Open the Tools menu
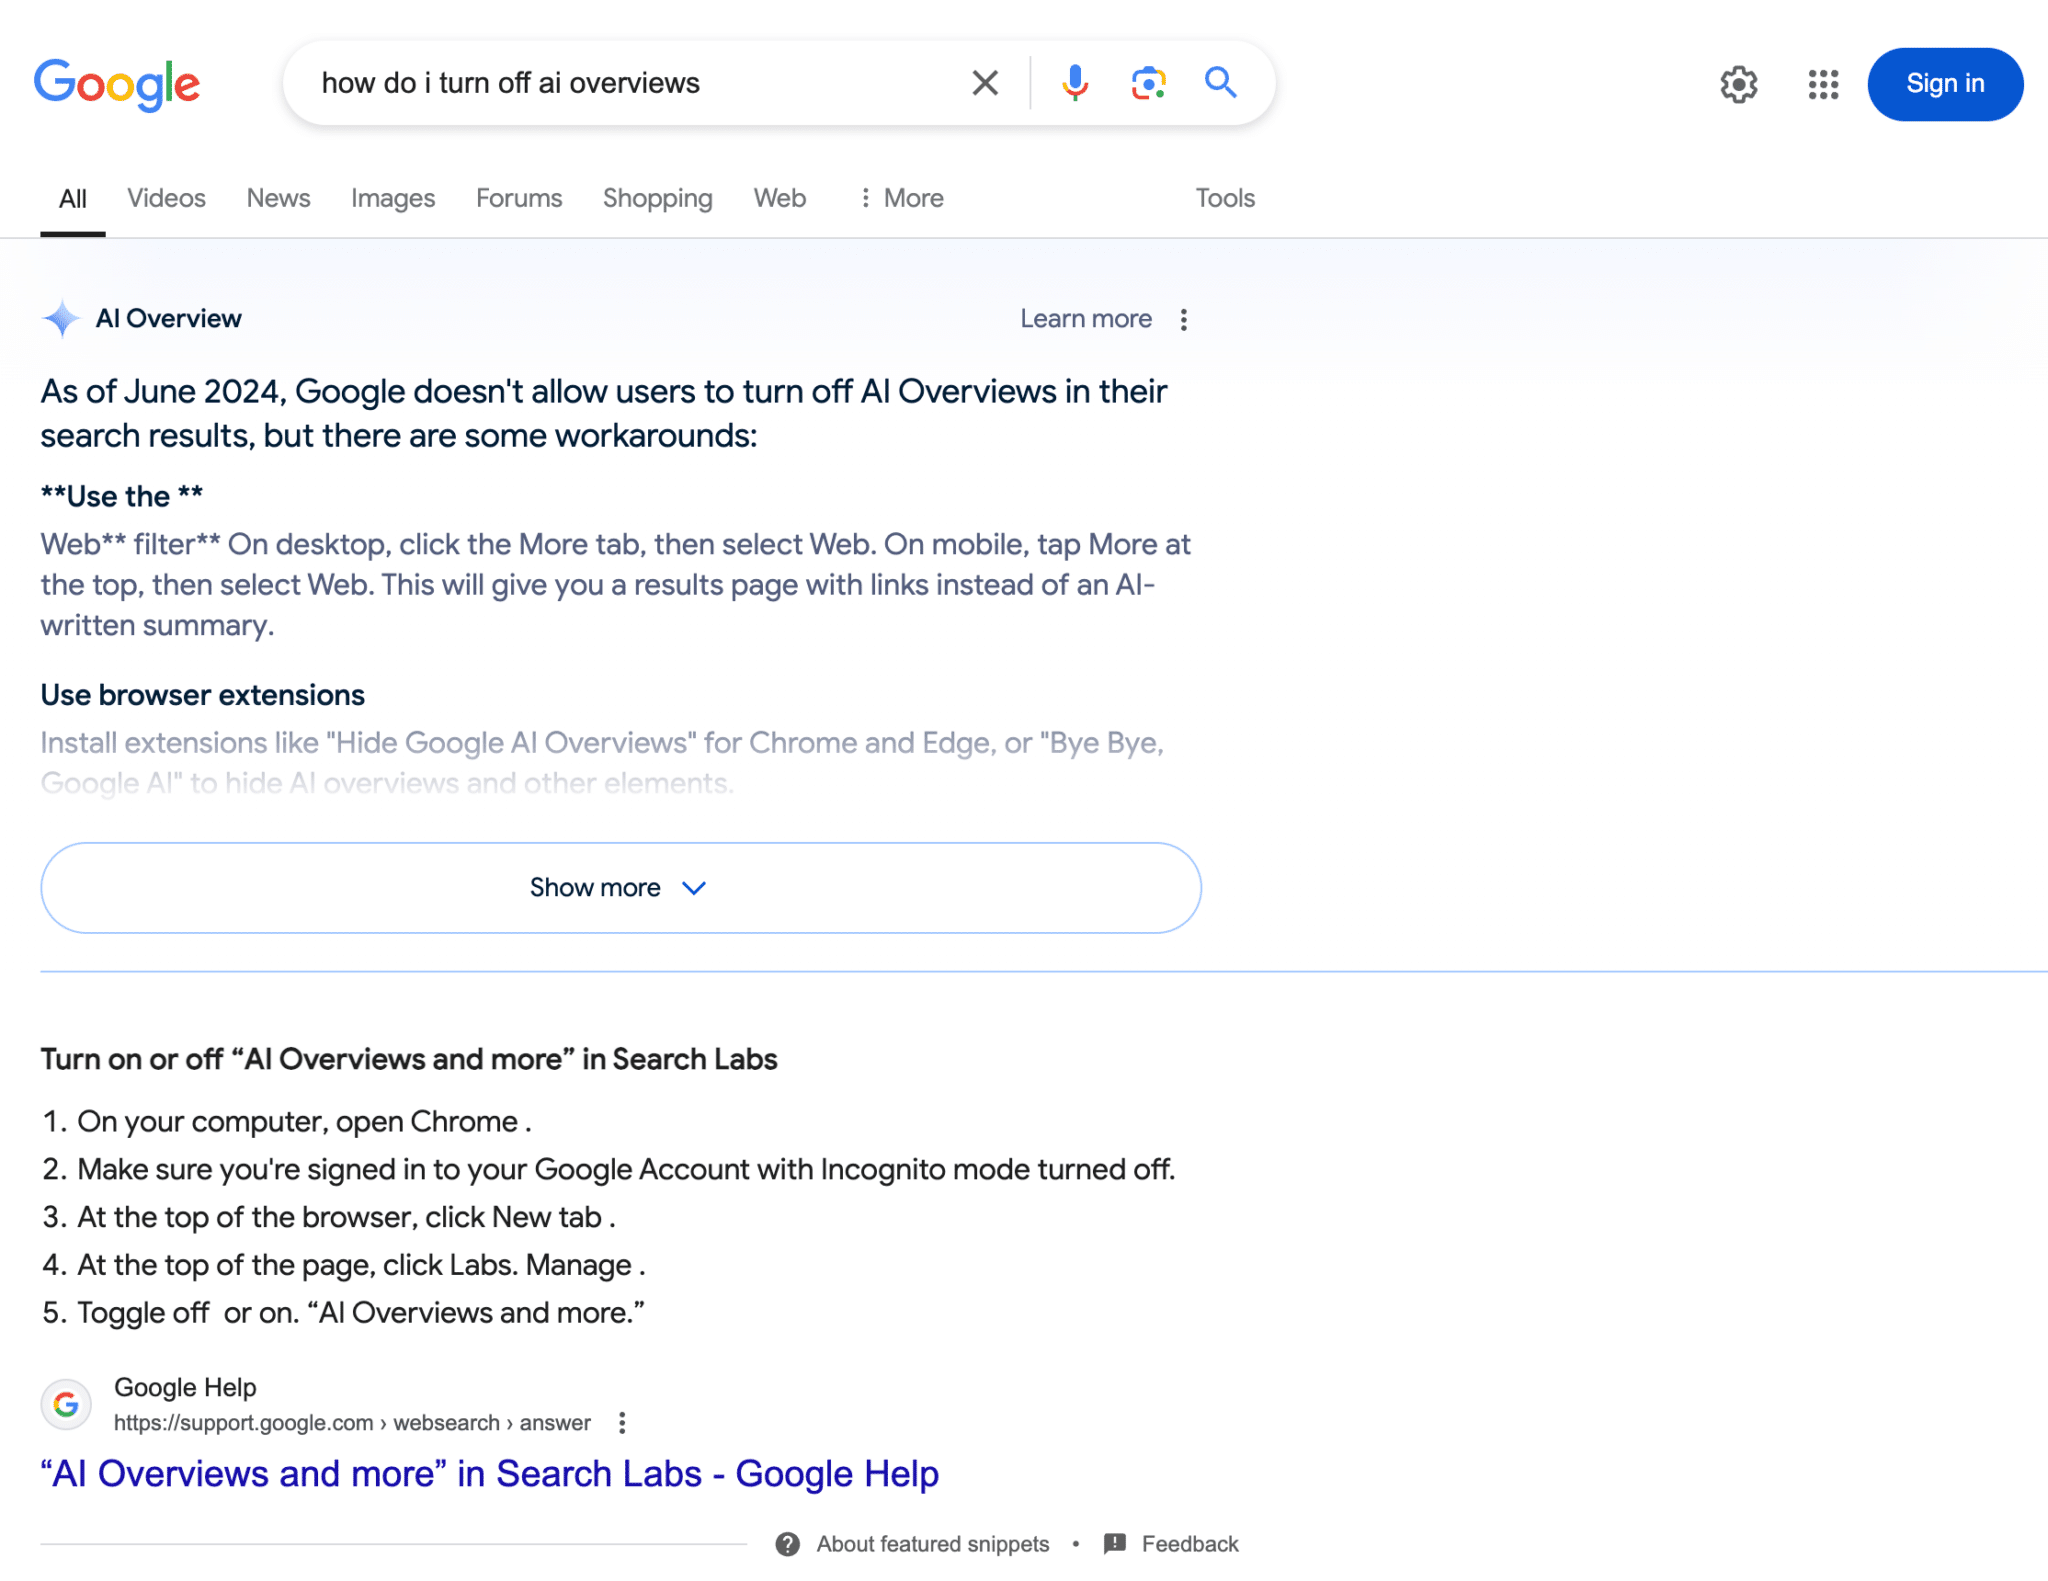2048x1581 pixels. click(1225, 198)
